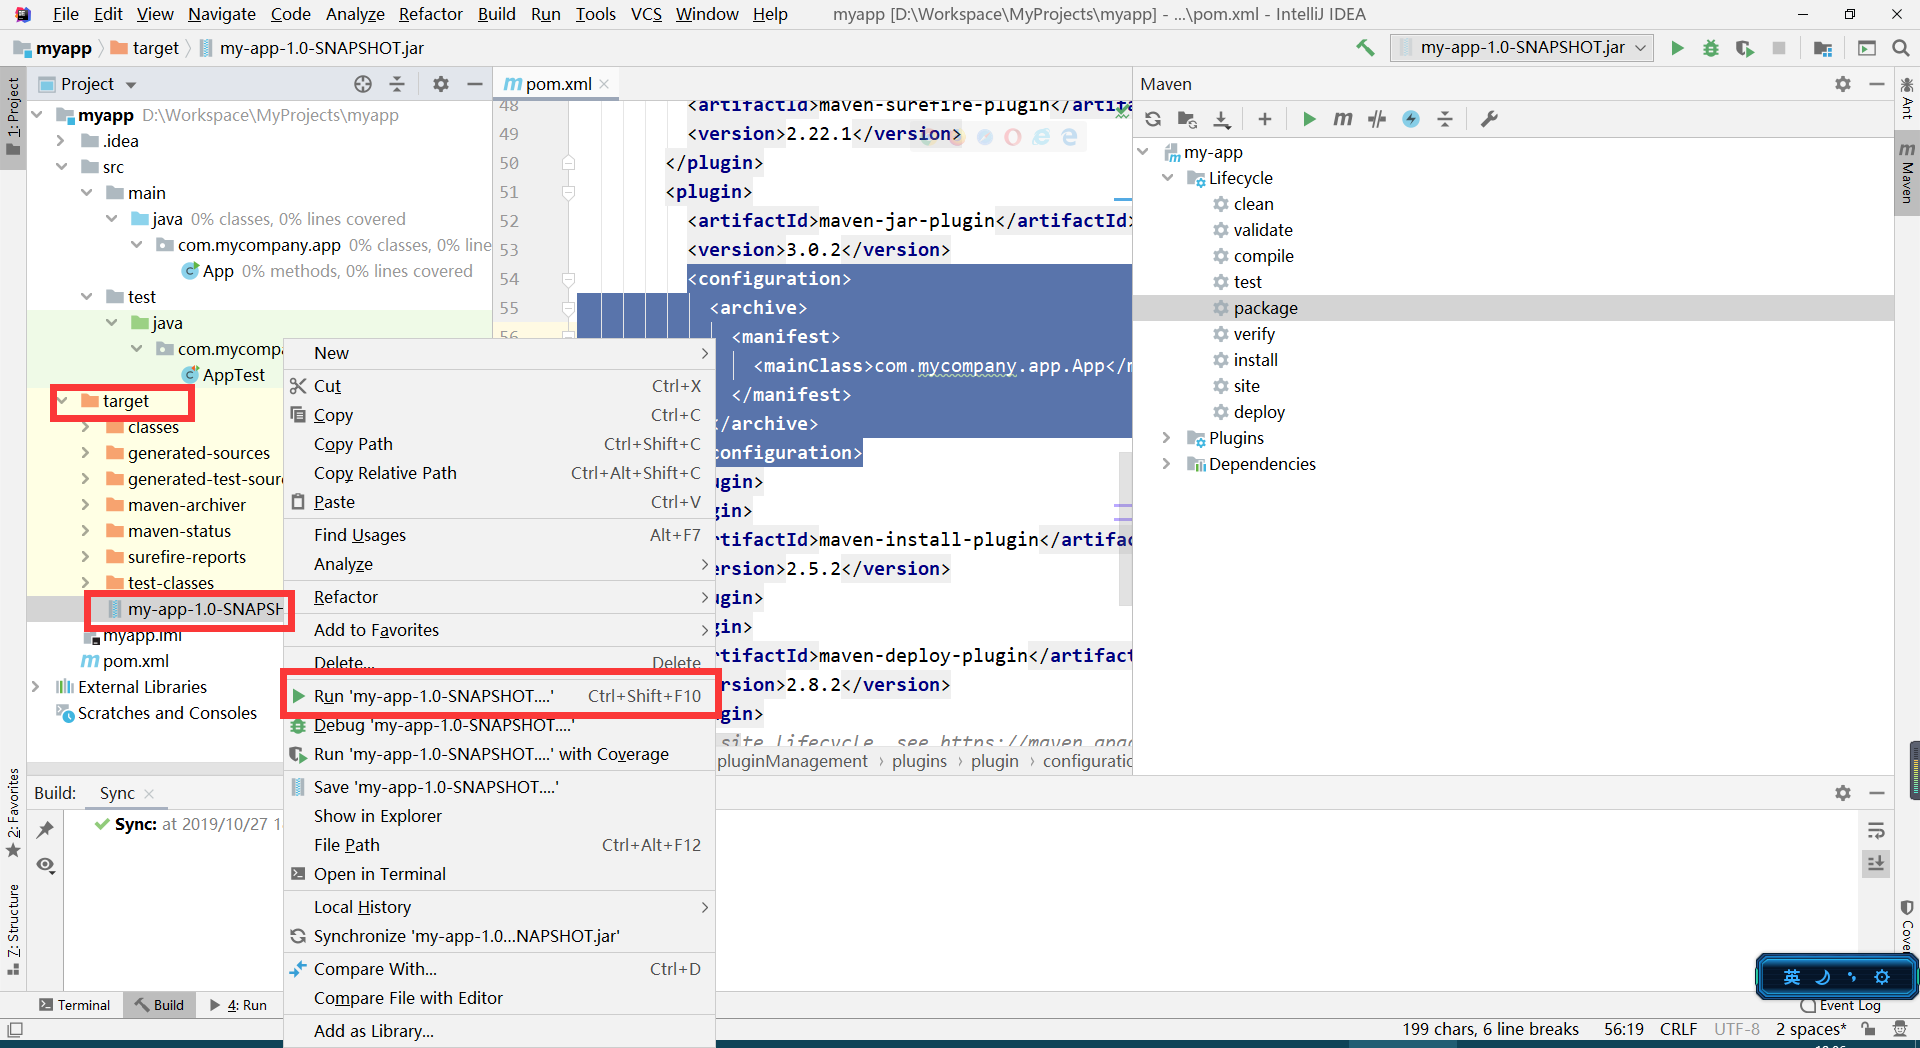The height and width of the screenshot is (1048, 1920).
Task: Click Execute Maven Goal 'm' icon
Action: [1342, 119]
